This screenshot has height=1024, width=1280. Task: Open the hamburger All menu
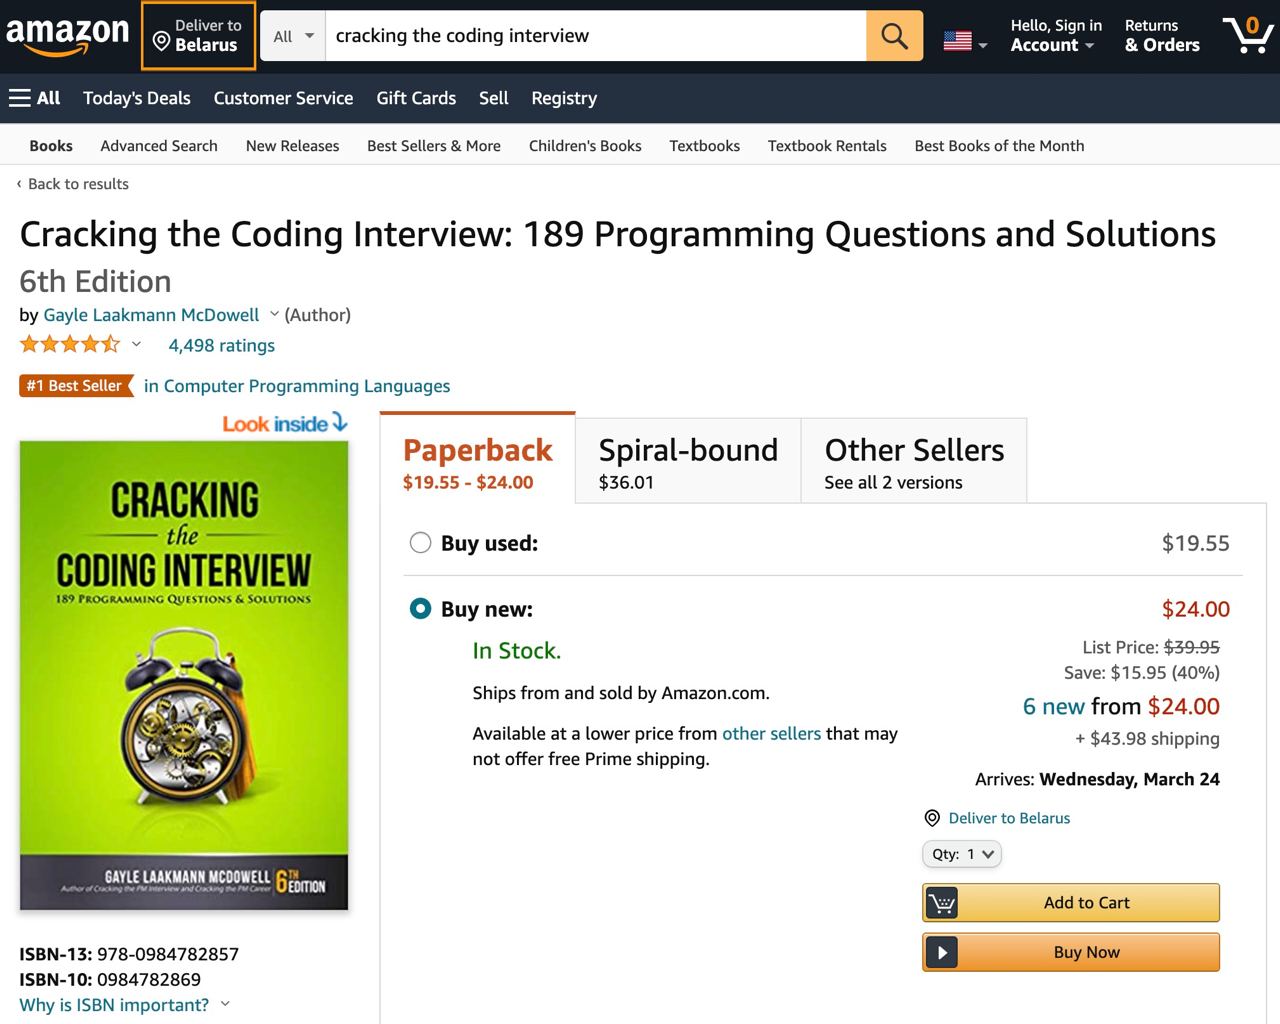coord(34,98)
